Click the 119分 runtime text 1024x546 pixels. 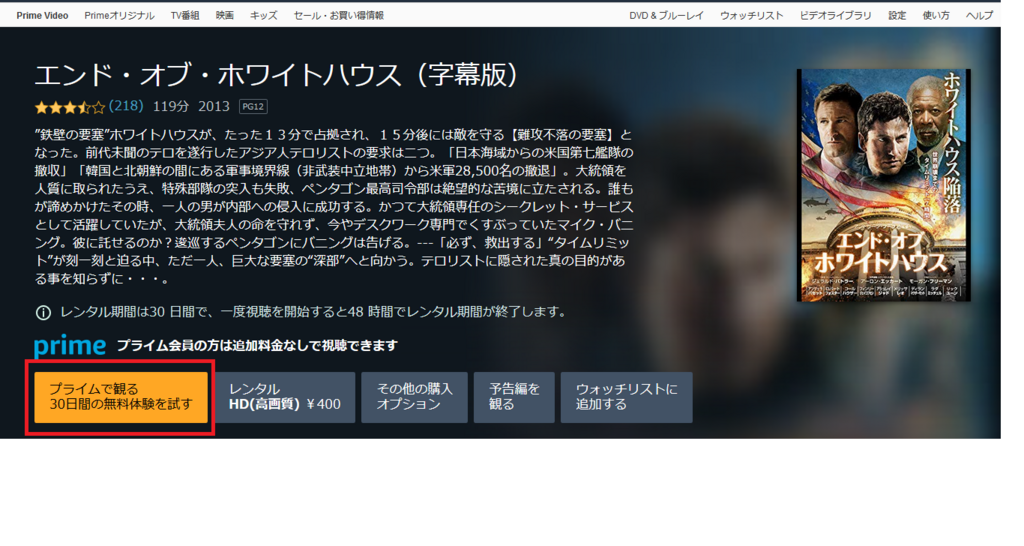171,106
